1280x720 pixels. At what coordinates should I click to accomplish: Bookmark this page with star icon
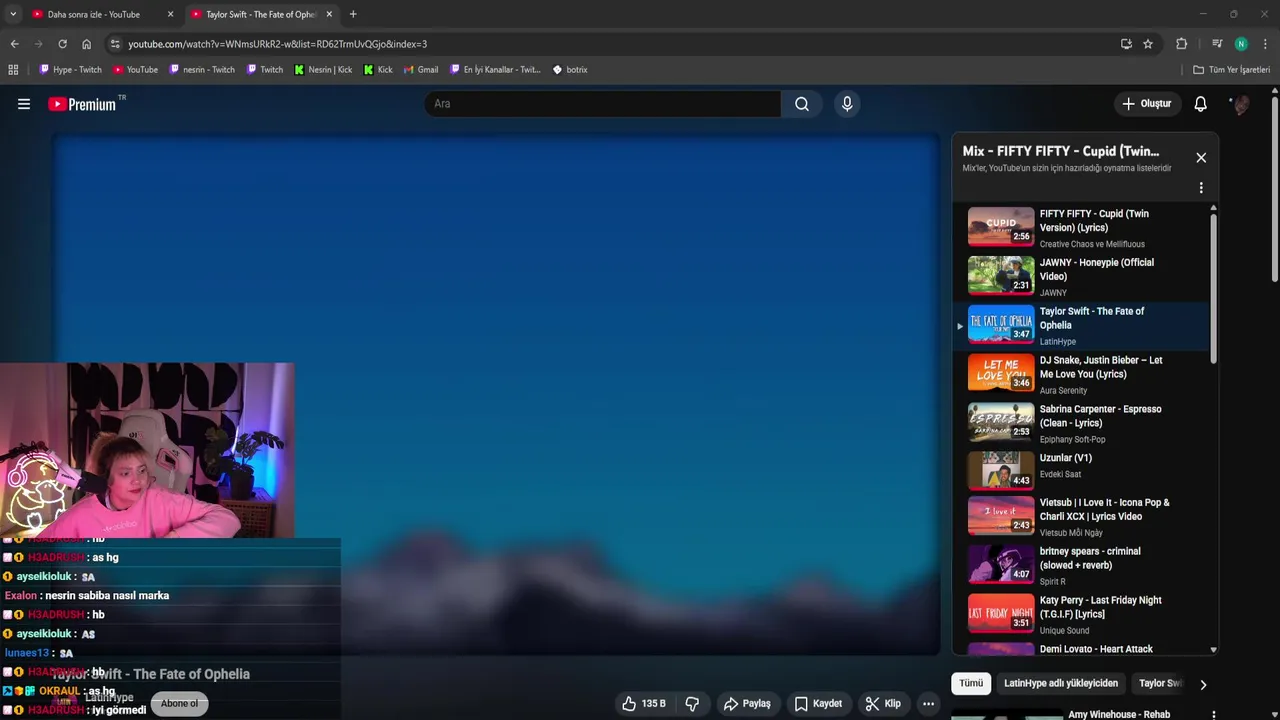(x=1148, y=44)
